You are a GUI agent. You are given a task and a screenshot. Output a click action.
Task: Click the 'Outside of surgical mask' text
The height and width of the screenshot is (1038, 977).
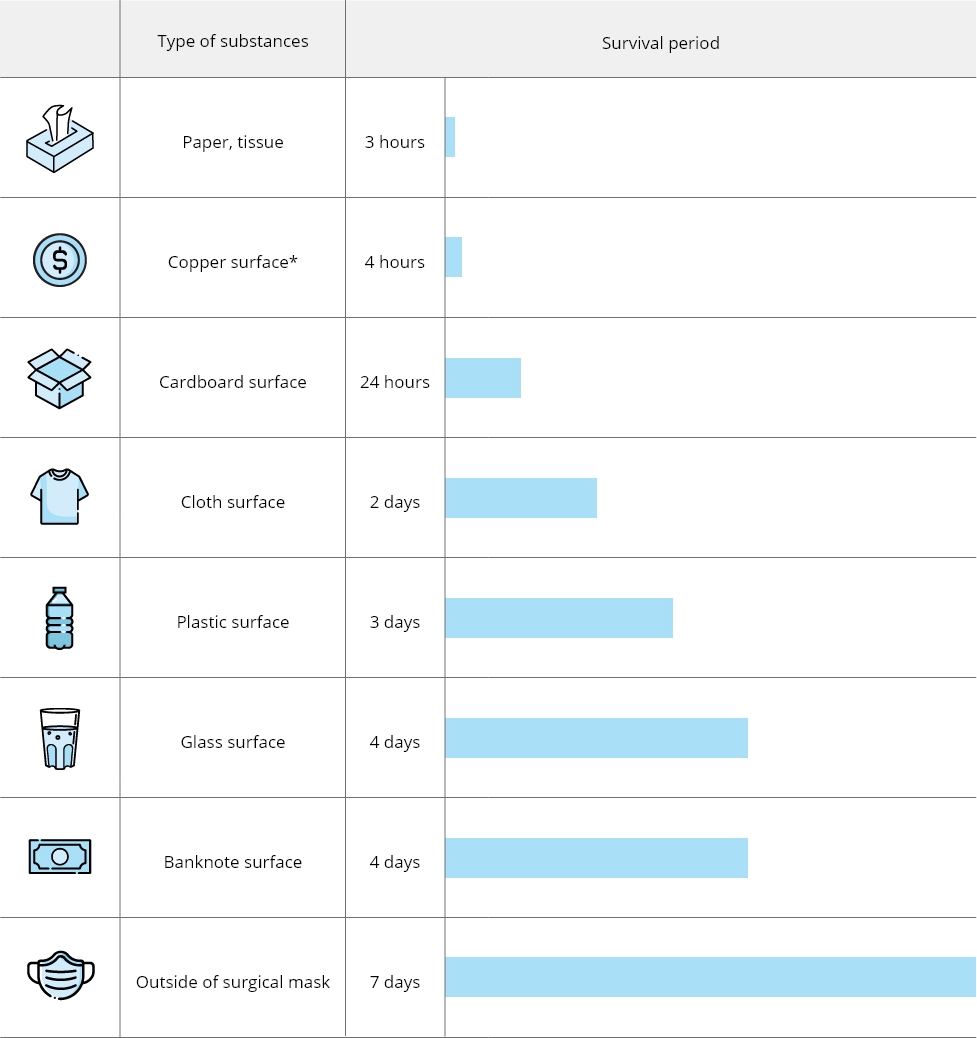pyautogui.click(x=233, y=982)
